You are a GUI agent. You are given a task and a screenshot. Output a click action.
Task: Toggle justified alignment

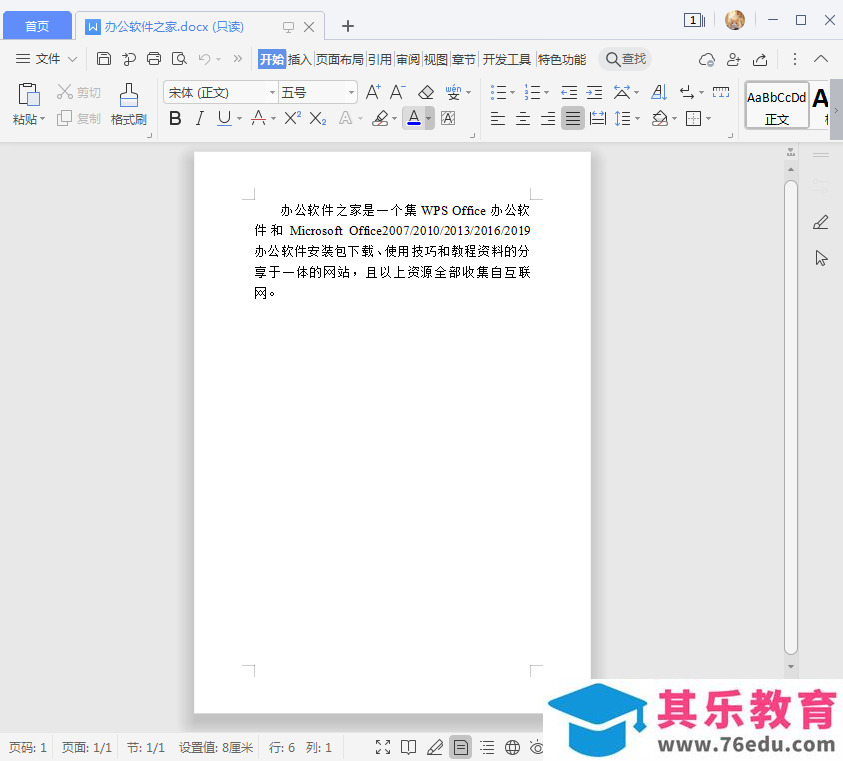573,118
